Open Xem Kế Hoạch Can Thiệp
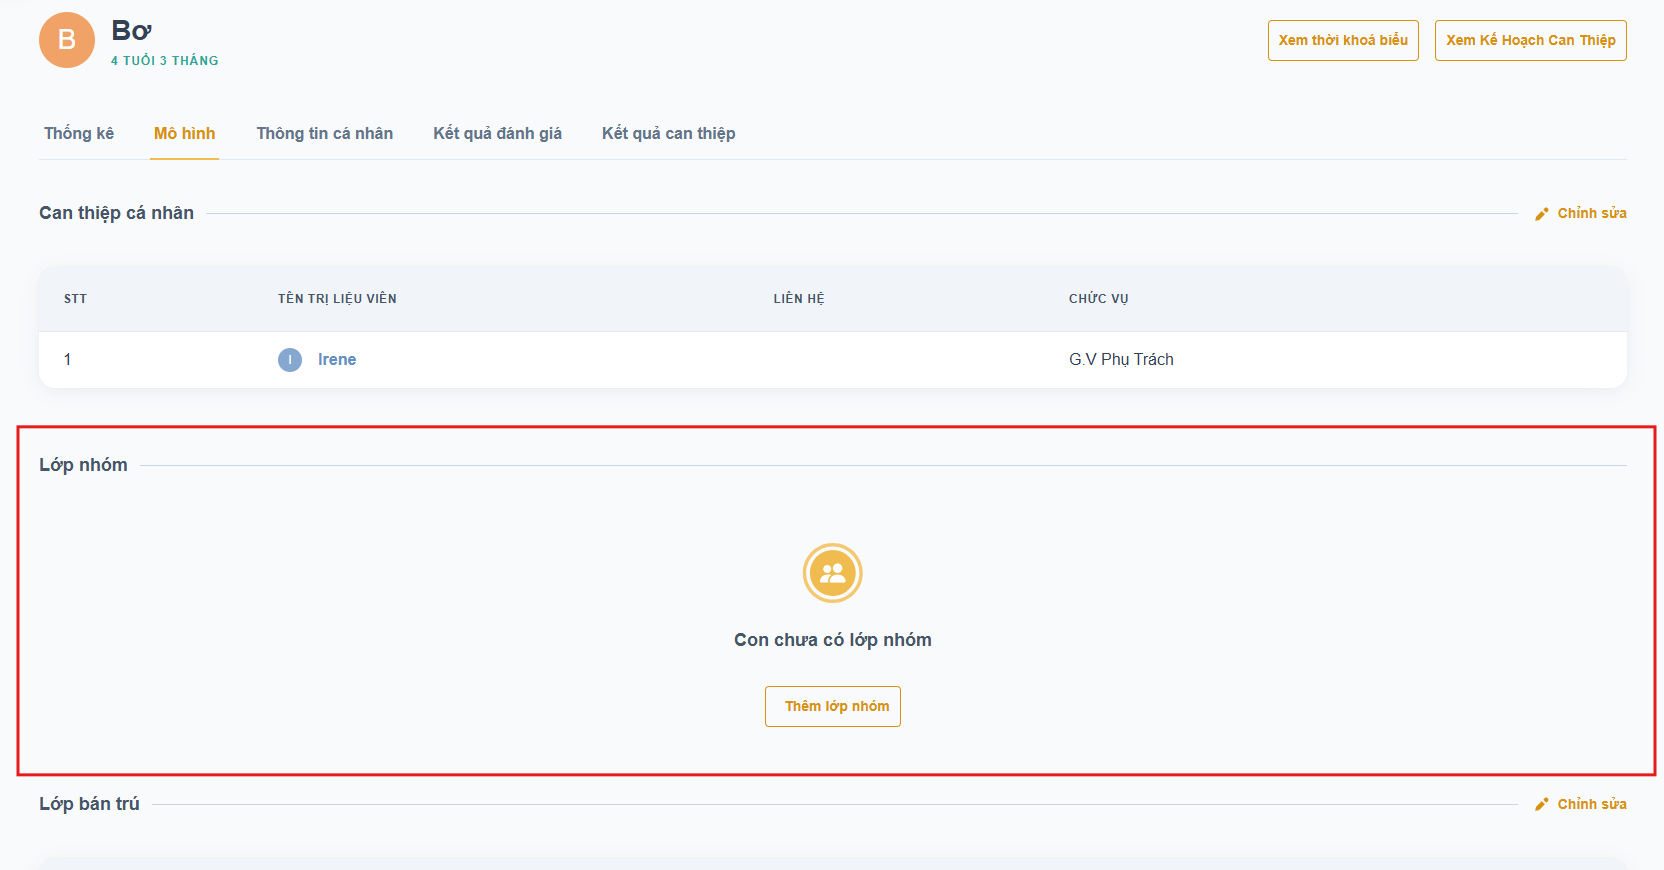The height and width of the screenshot is (870, 1664). coord(1530,41)
